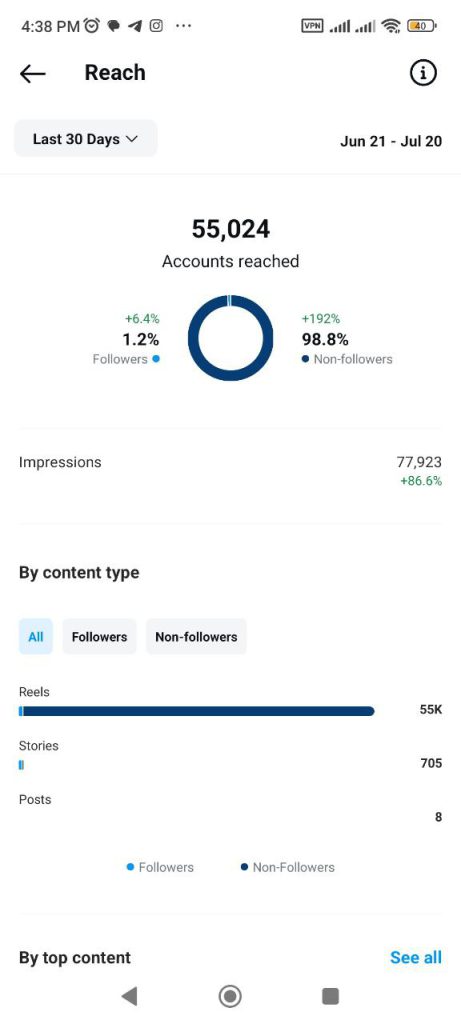Image resolution: width=461 pixels, height=1024 pixels.
Task: Tap the Impressions row
Action: [x=230, y=472]
